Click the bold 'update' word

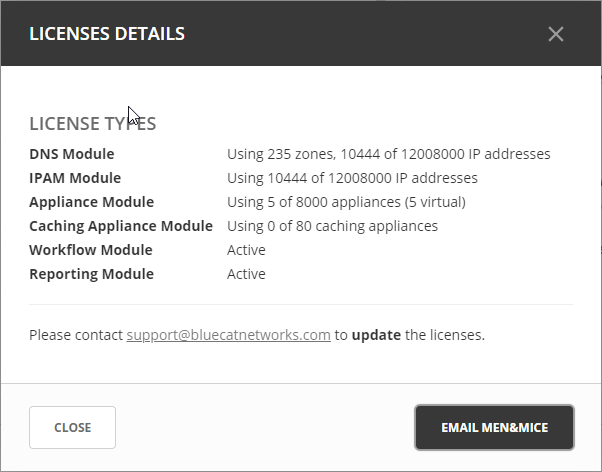376,335
